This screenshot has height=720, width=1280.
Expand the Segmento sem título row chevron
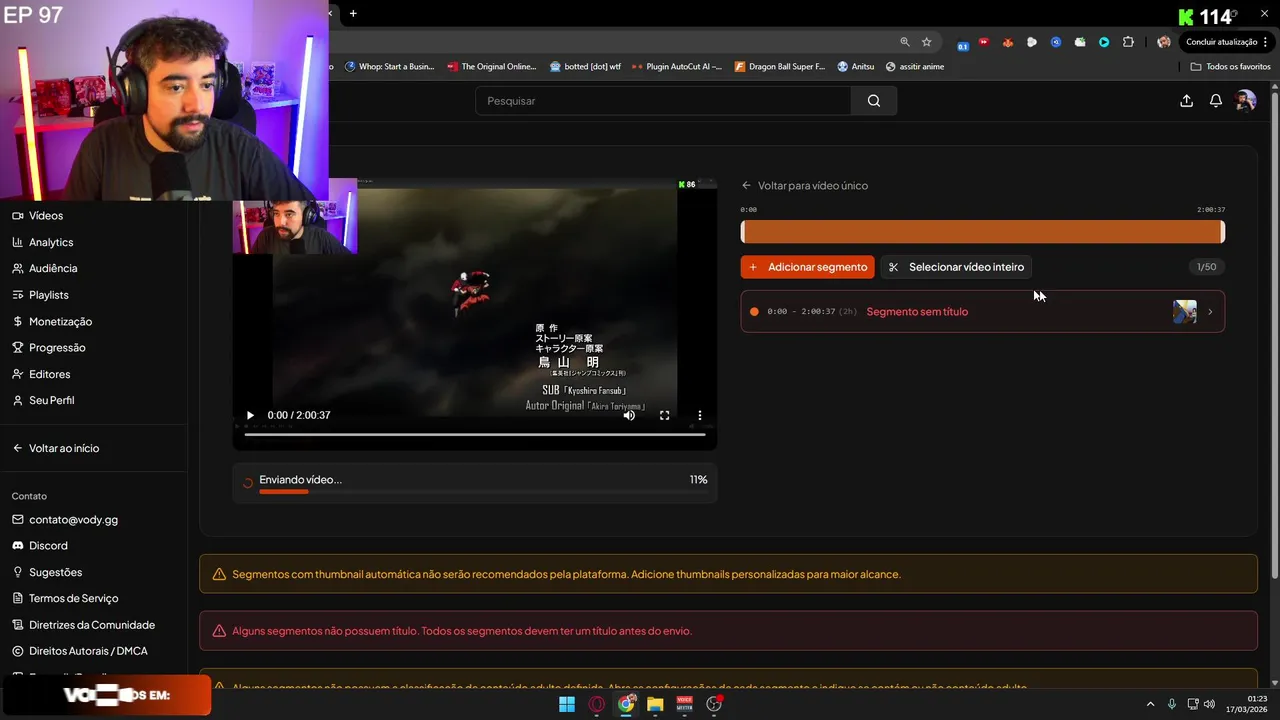1210,312
